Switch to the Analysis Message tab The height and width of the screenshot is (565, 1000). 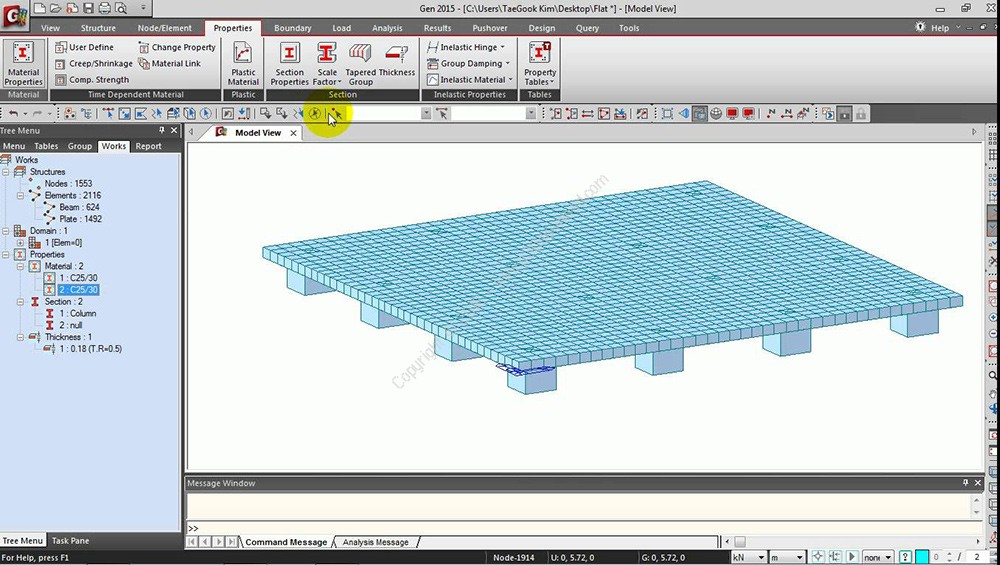tap(375, 542)
